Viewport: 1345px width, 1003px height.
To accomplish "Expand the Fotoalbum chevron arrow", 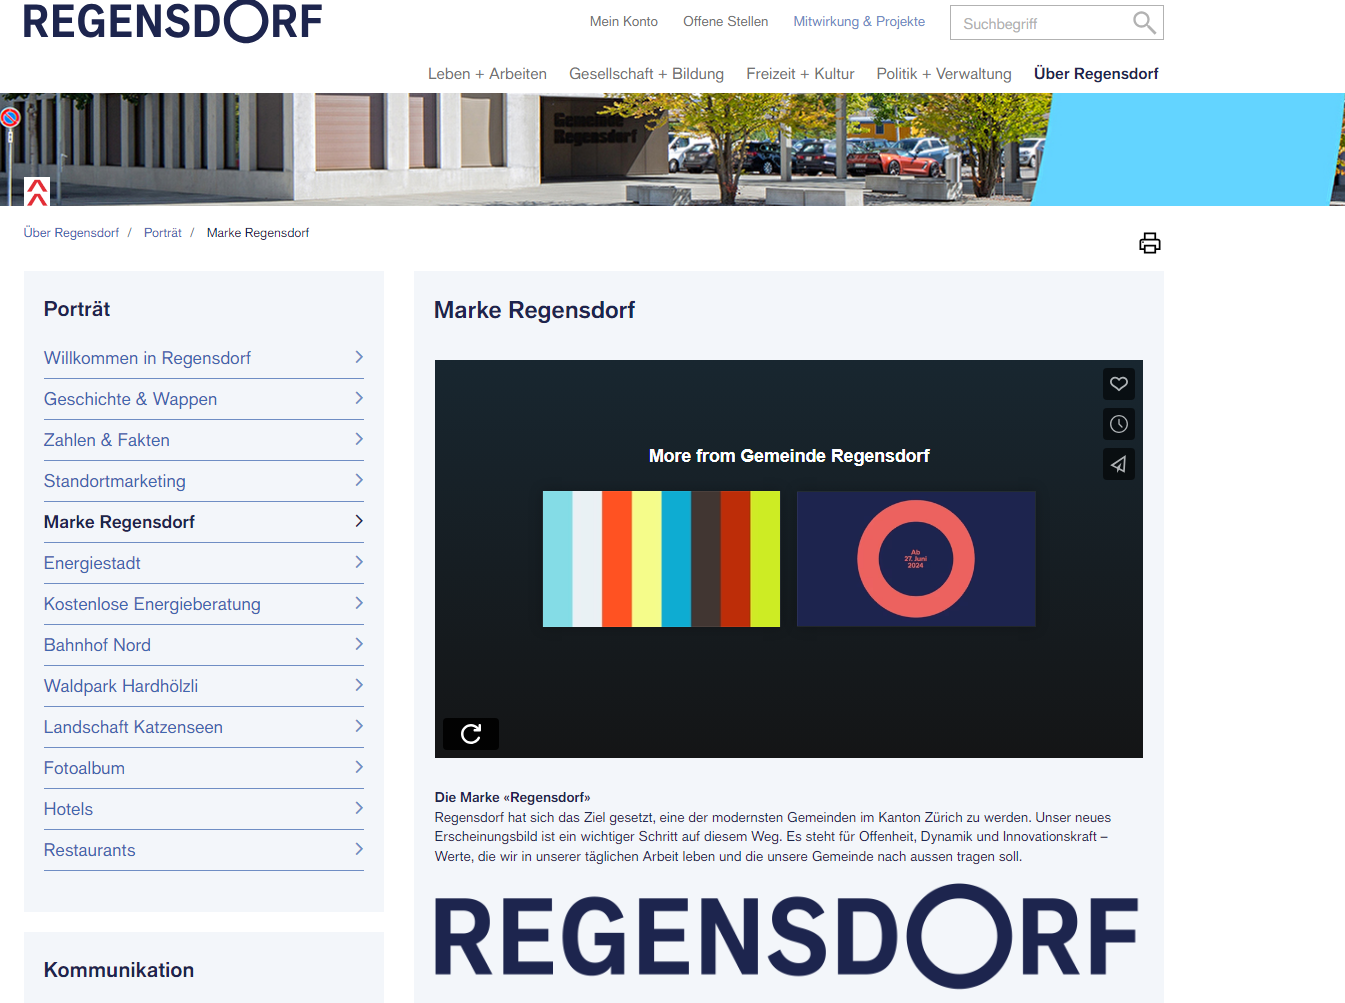I will coord(358,767).
